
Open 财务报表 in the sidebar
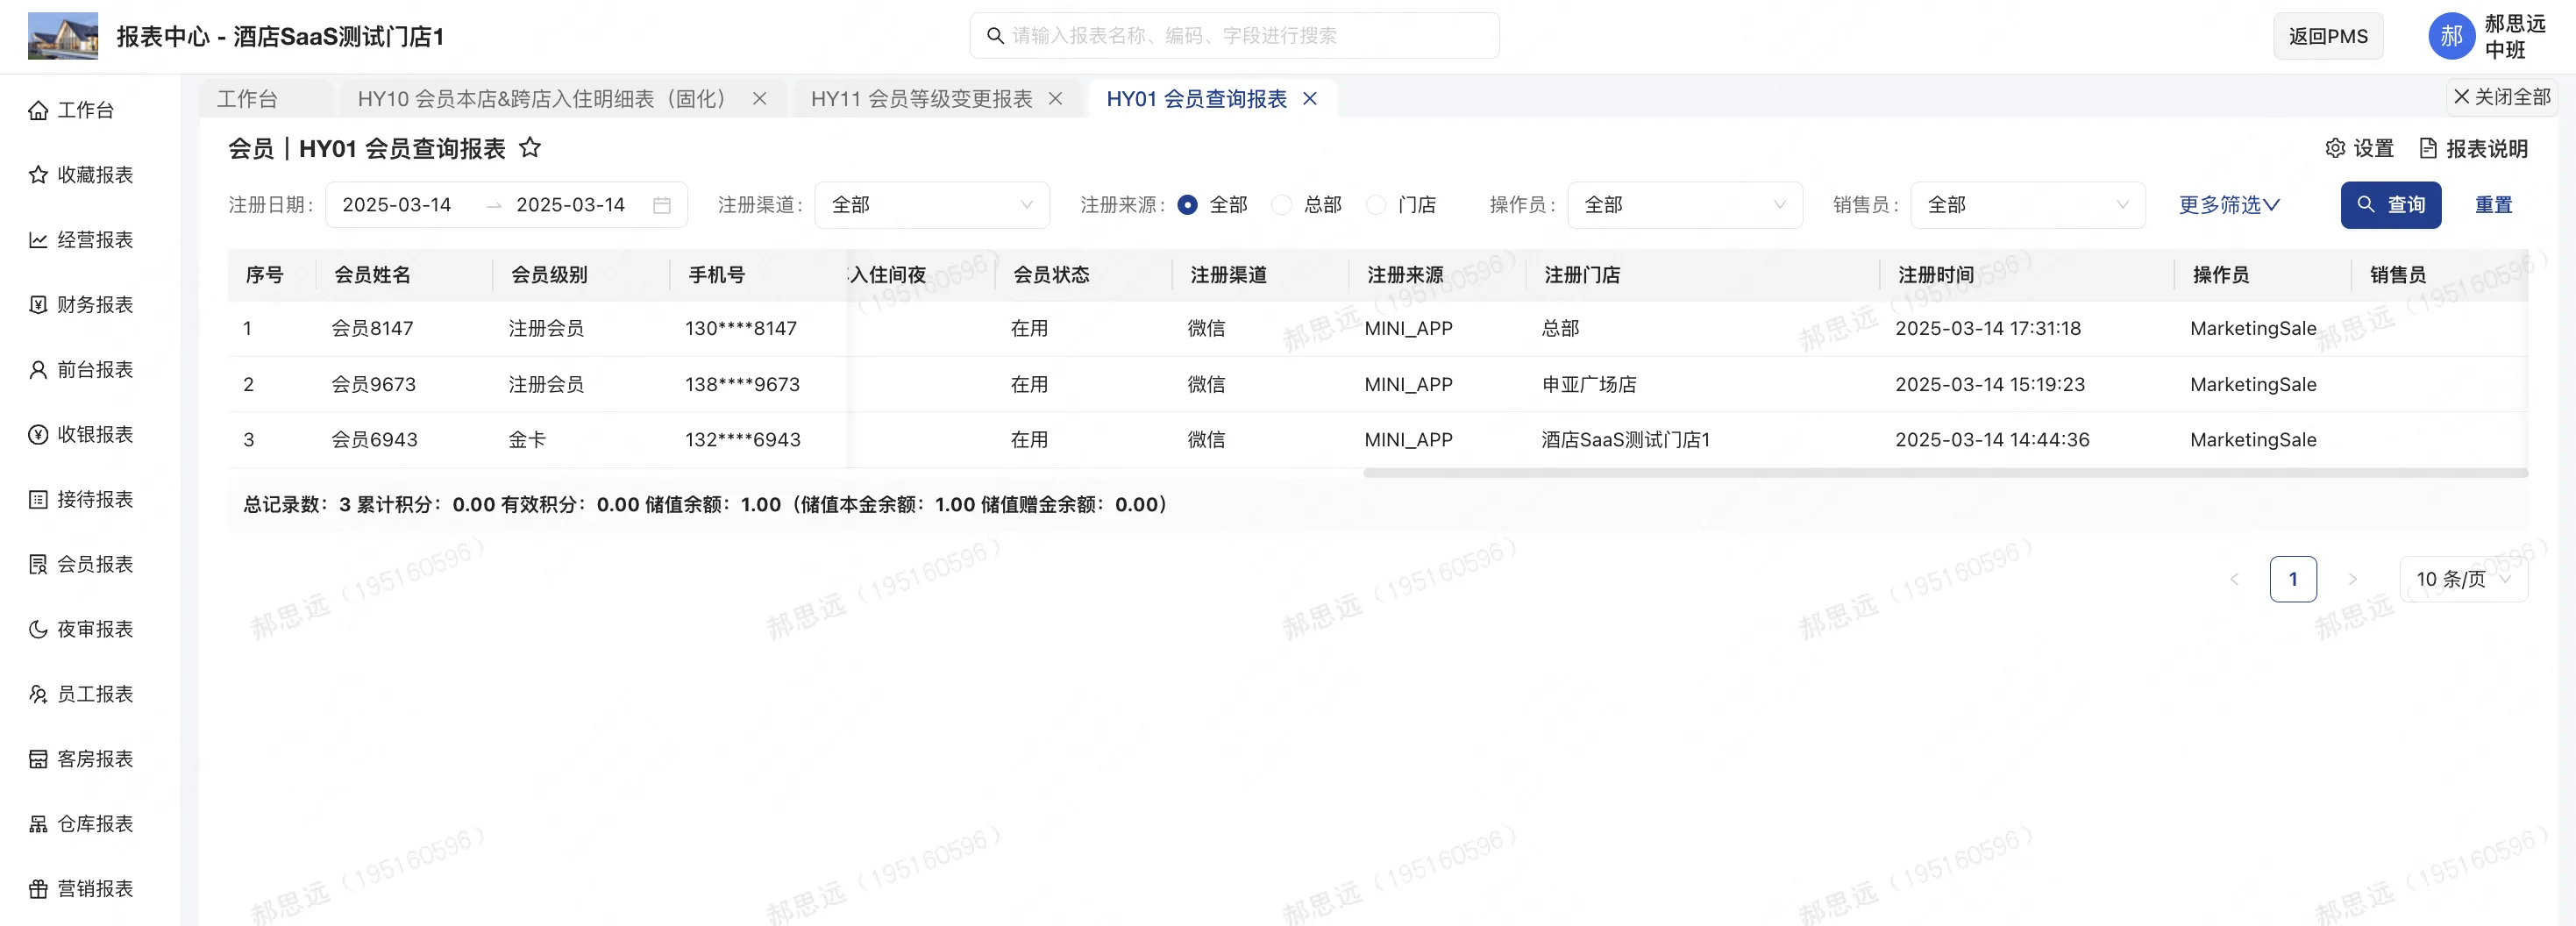81,305
